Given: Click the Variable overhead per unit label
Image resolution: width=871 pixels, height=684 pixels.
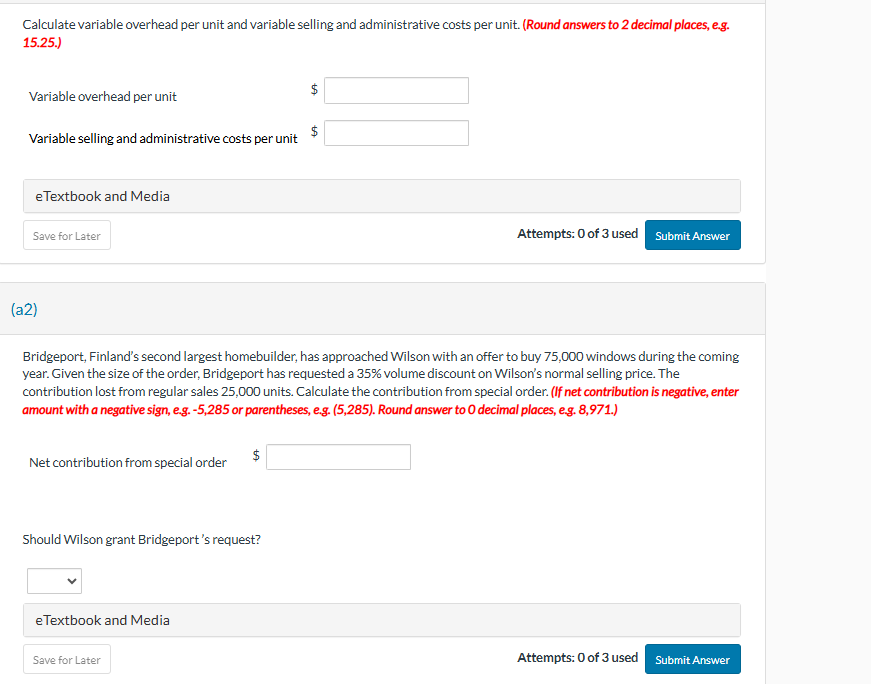Looking at the screenshot, I should (x=103, y=97).
